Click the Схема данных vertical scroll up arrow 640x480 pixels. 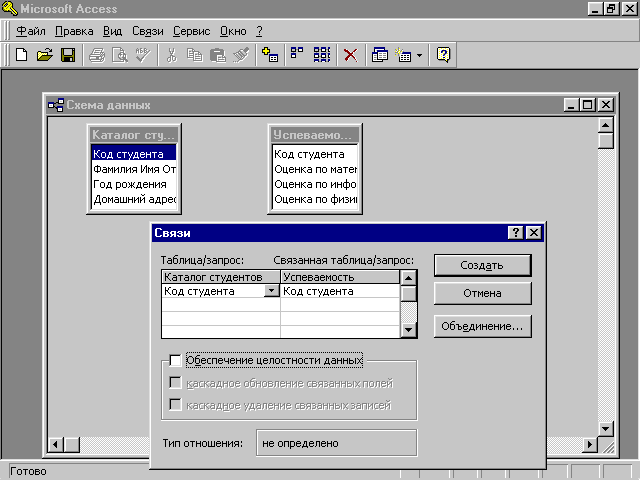point(605,125)
